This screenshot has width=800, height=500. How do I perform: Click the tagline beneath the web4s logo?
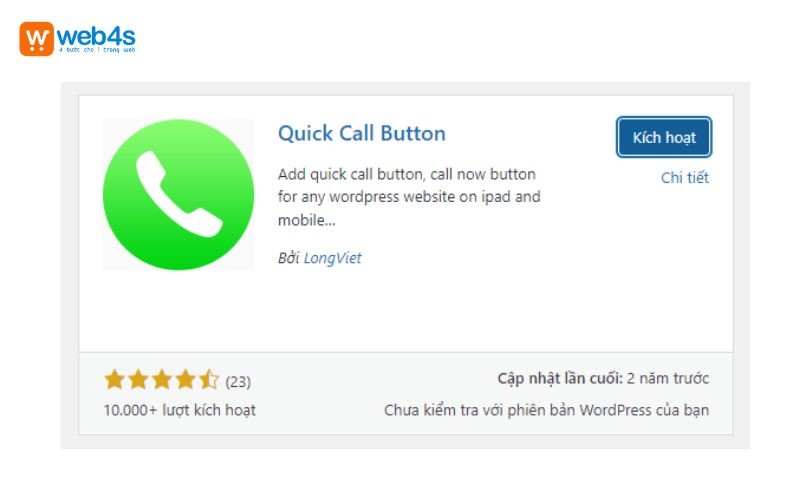pos(97,50)
